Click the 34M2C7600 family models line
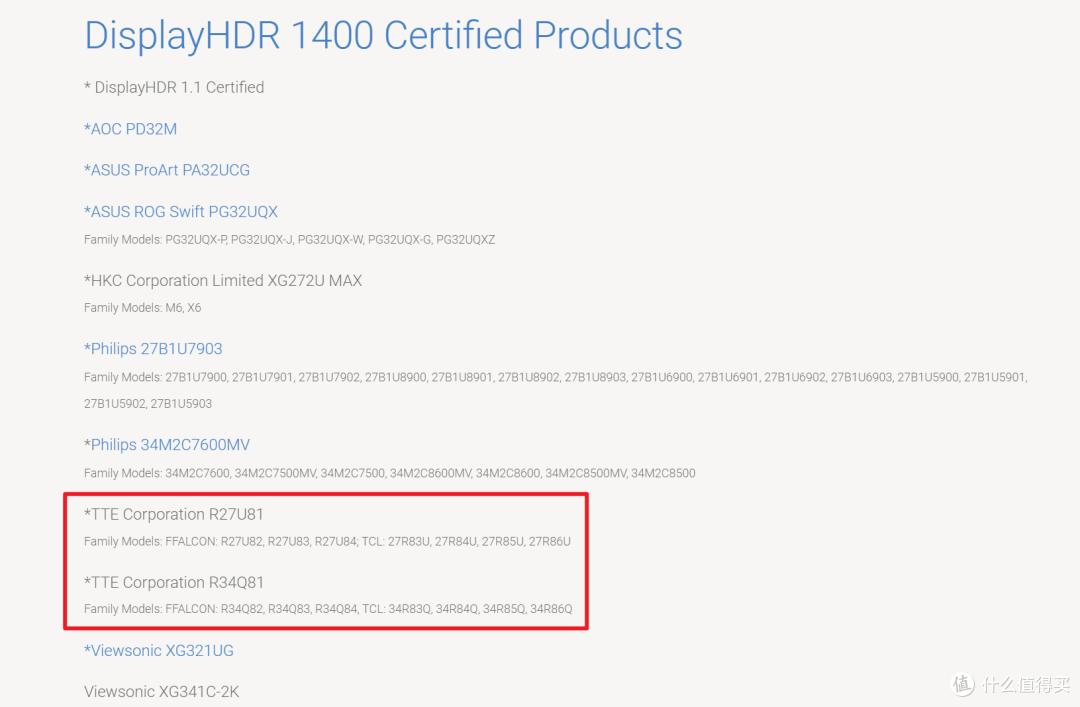 (x=389, y=473)
